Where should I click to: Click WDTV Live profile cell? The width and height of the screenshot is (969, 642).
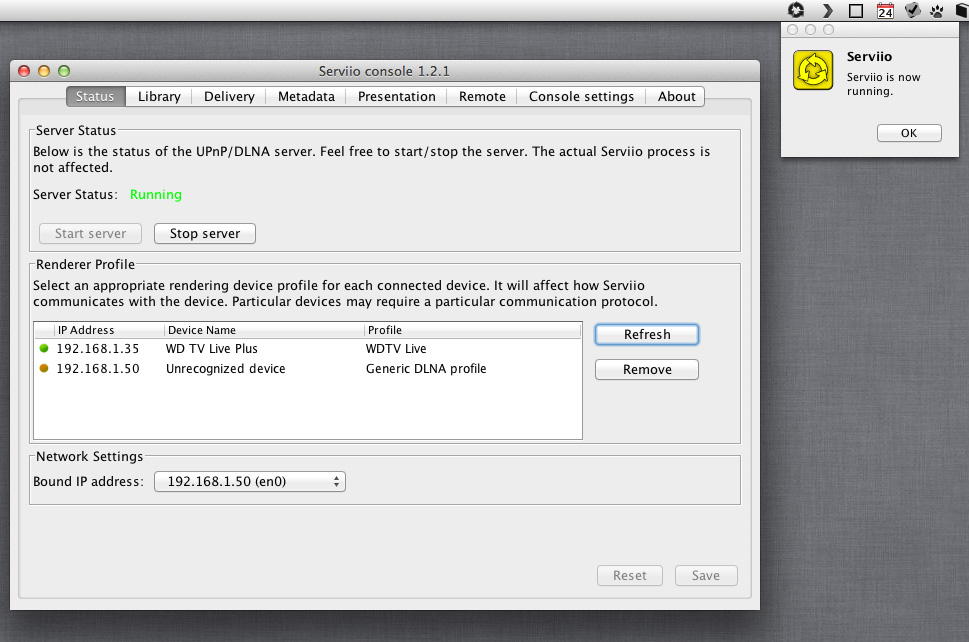[396, 348]
